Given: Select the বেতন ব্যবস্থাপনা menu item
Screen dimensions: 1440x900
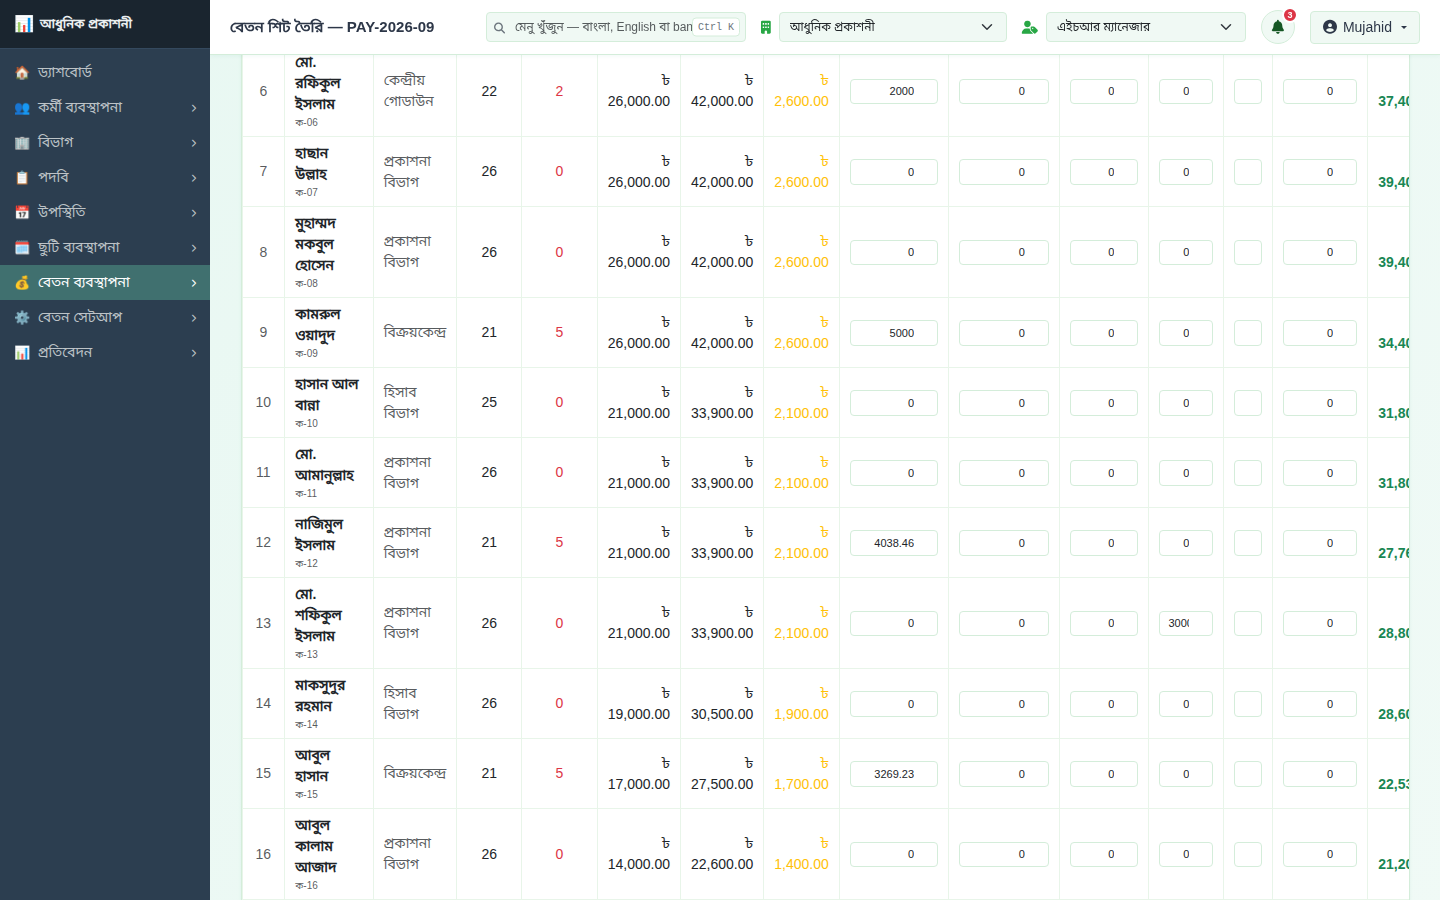Looking at the screenshot, I should tap(105, 283).
